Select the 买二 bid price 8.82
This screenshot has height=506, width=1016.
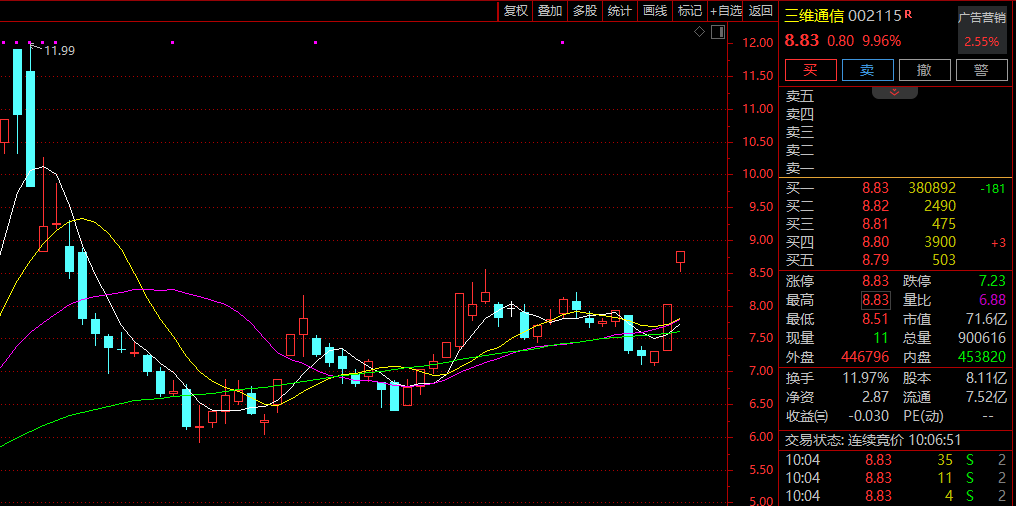click(x=877, y=206)
